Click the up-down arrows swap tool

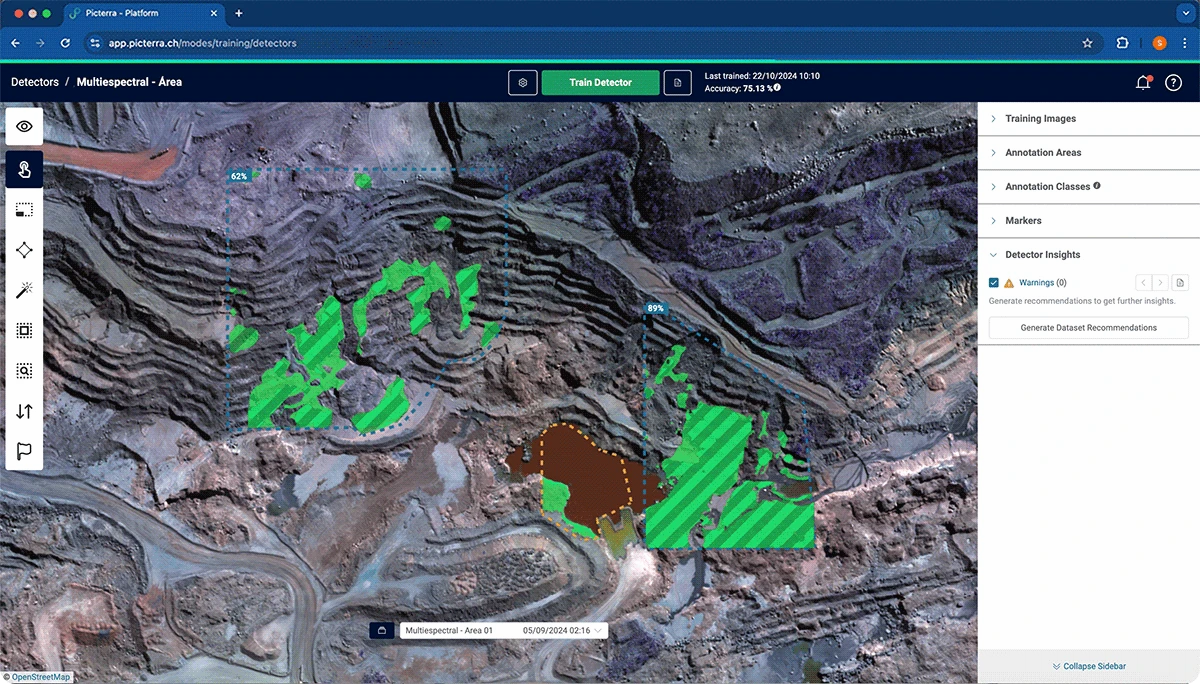pyautogui.click(x=24, y=411)
